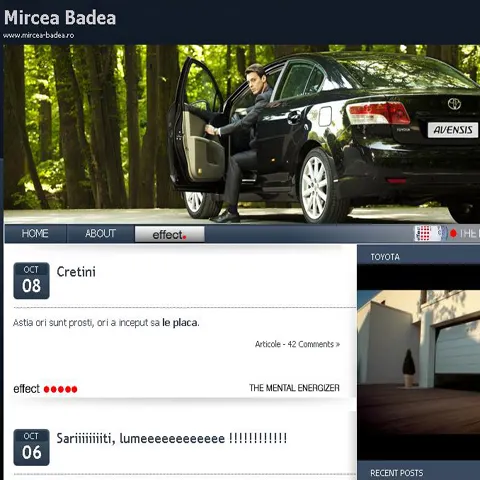The image size is (480, 480).
Task: Open the Articole category link
Action: (268, 344)
